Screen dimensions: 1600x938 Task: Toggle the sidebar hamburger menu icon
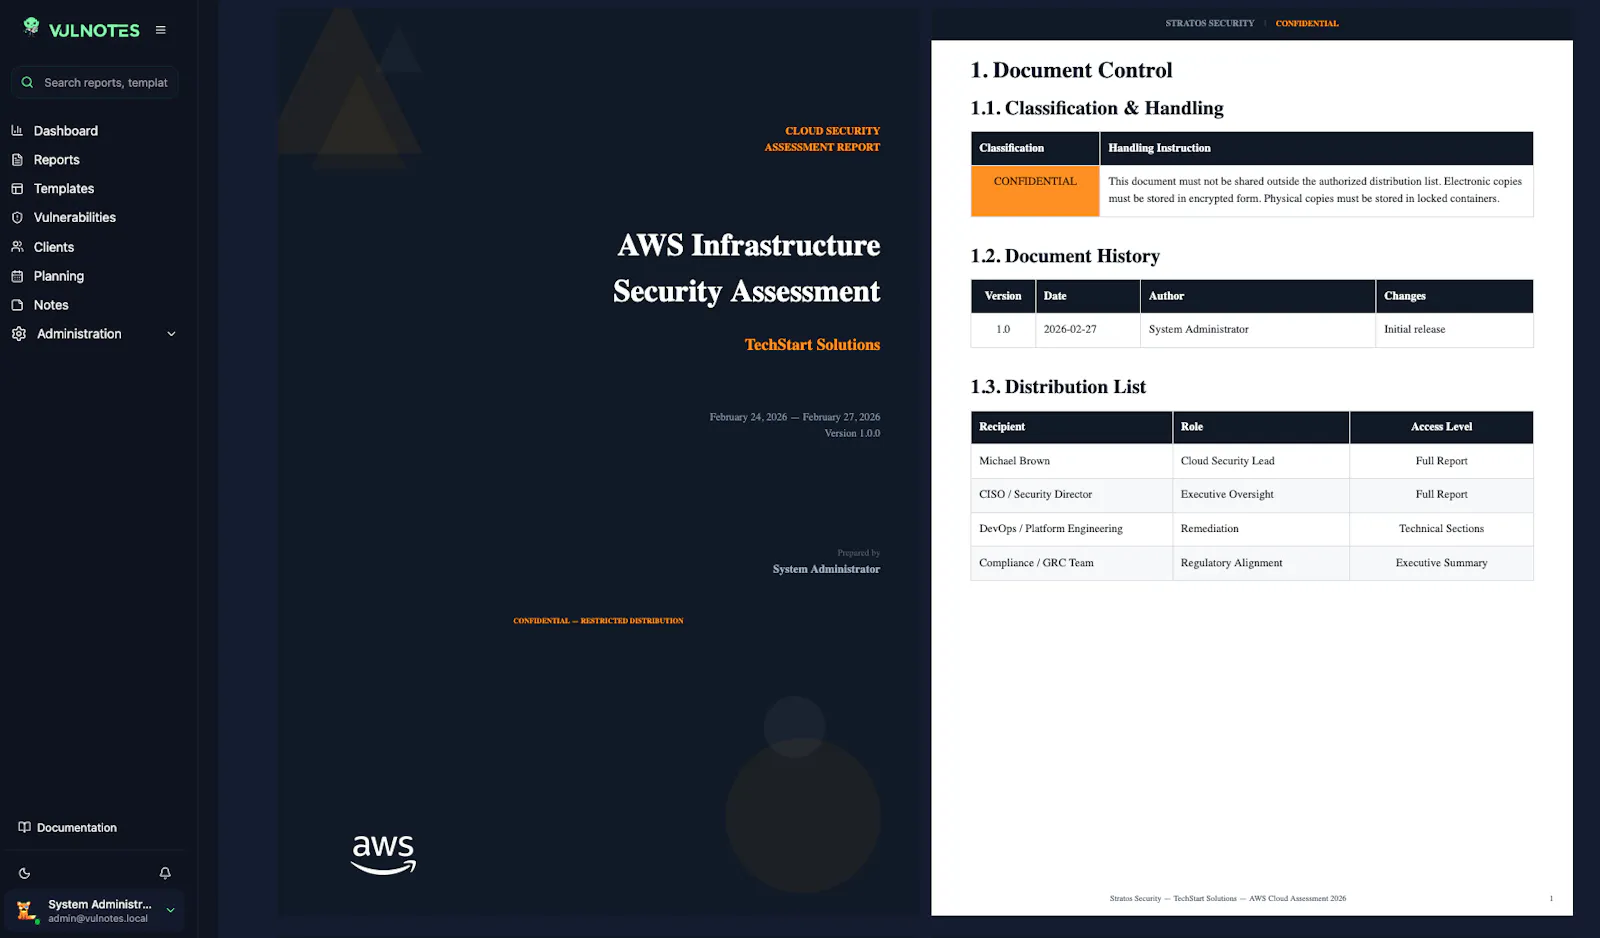(x=160, y=30)
